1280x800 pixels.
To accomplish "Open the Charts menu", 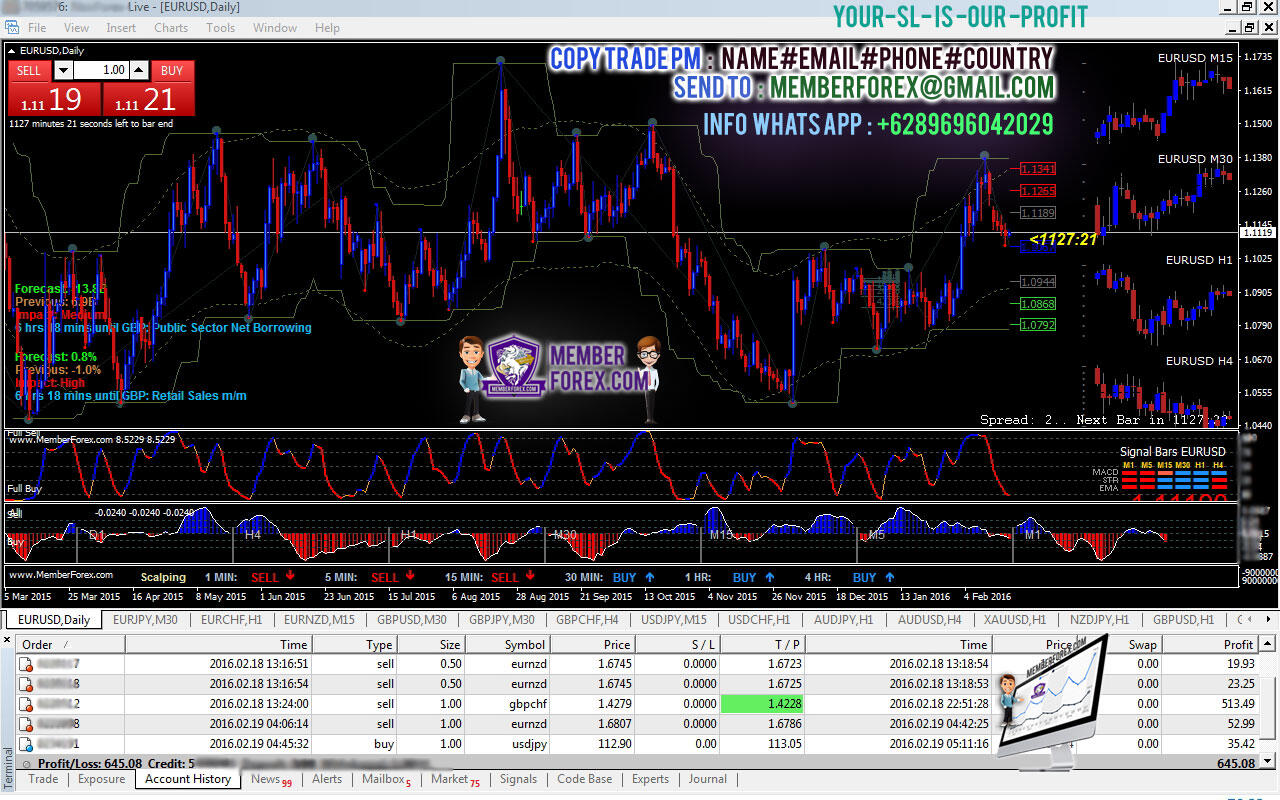I will coord(171,28).
